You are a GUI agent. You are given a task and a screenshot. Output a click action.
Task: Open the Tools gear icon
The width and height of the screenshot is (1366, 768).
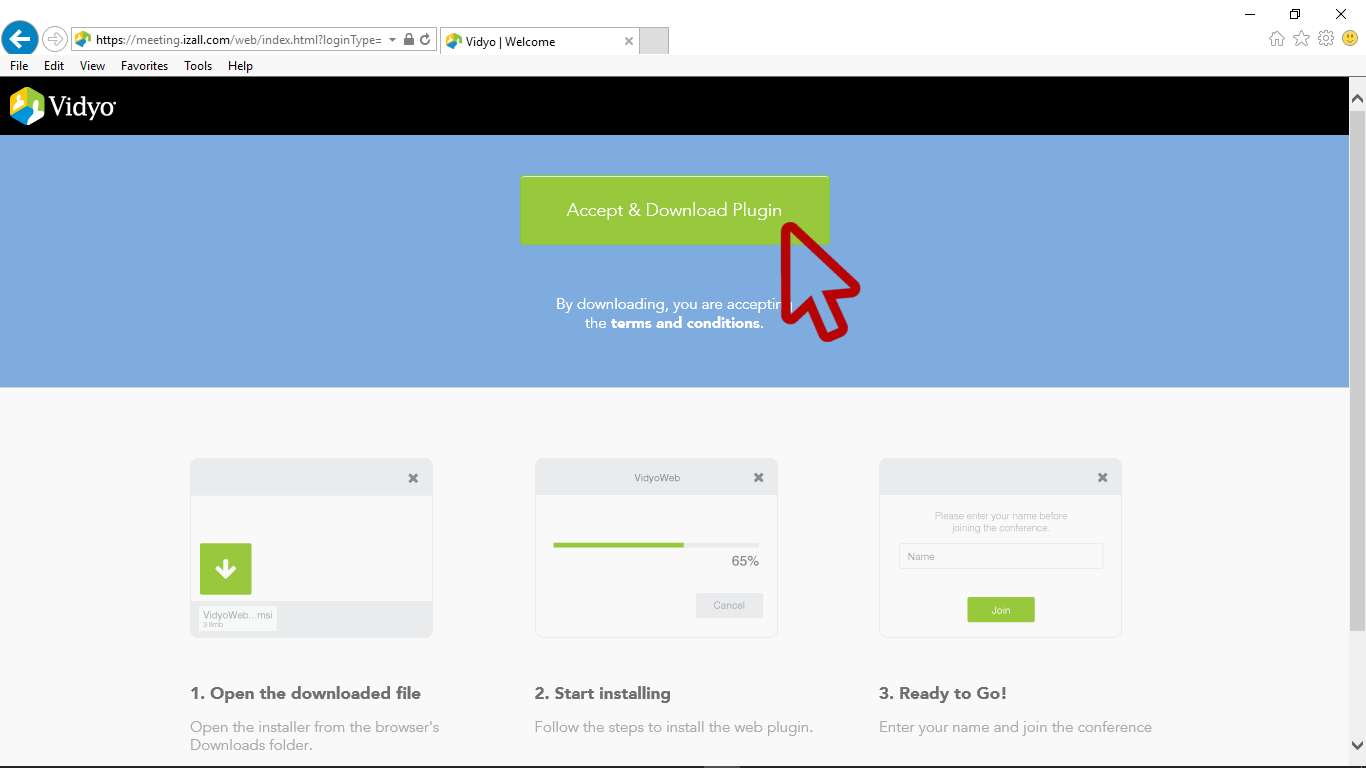click(1326, 39)
